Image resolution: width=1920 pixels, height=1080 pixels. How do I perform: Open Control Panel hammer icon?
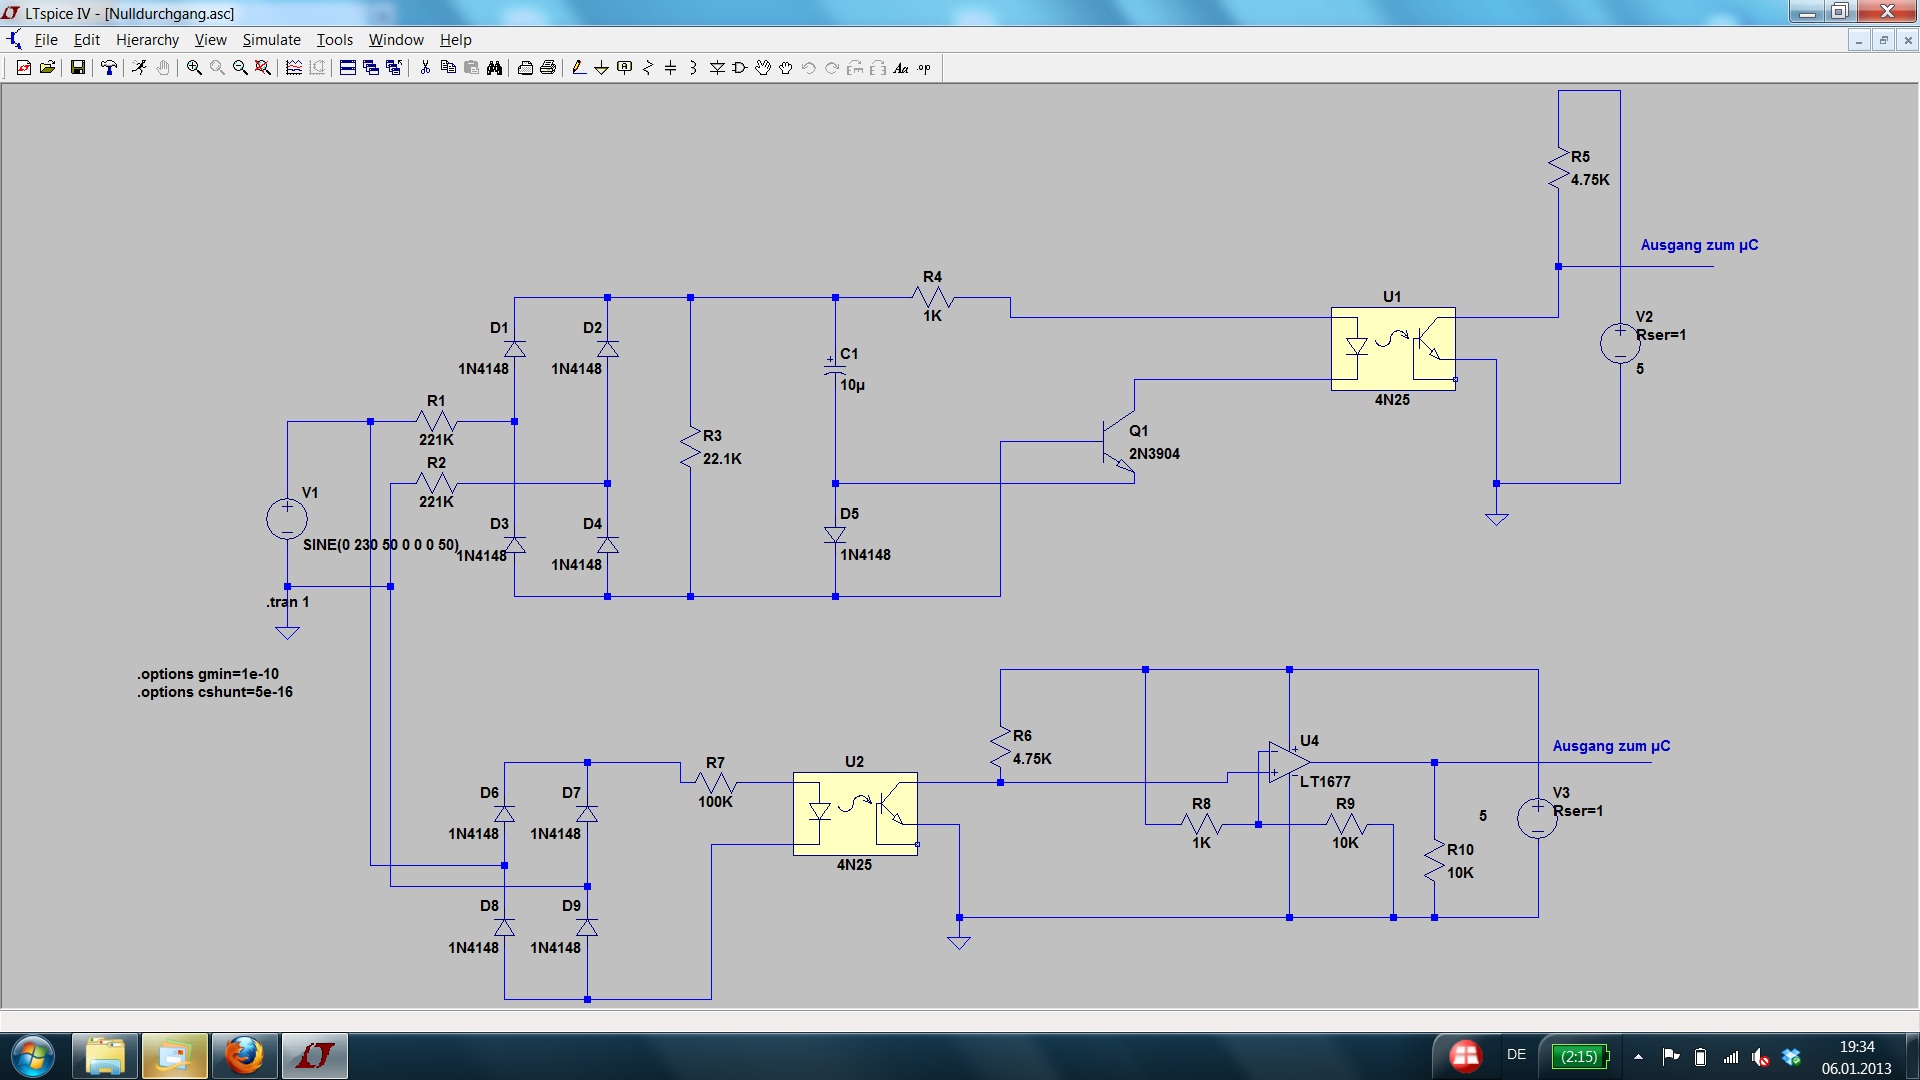(109, 68)
